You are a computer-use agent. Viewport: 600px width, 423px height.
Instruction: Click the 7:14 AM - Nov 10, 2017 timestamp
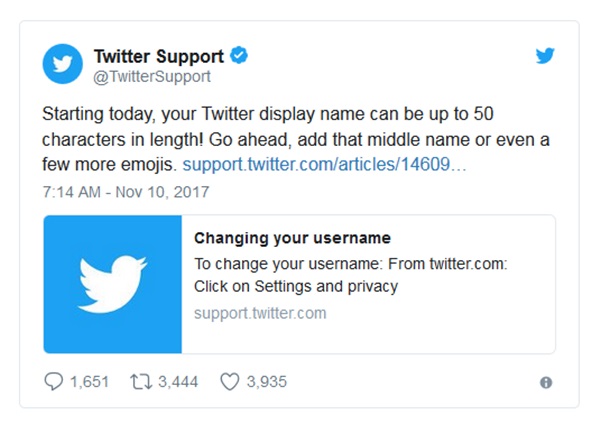click(126, 192)
